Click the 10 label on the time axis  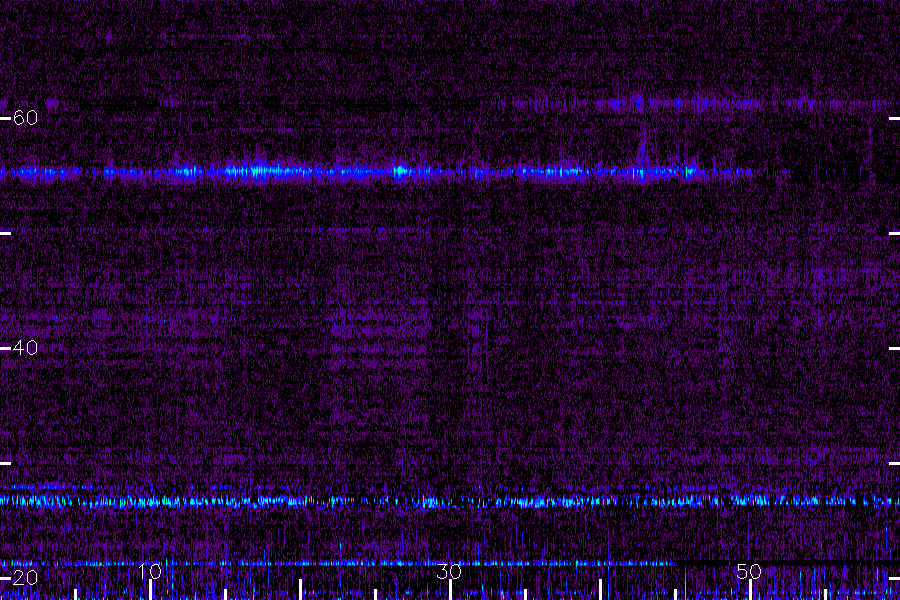150,571
